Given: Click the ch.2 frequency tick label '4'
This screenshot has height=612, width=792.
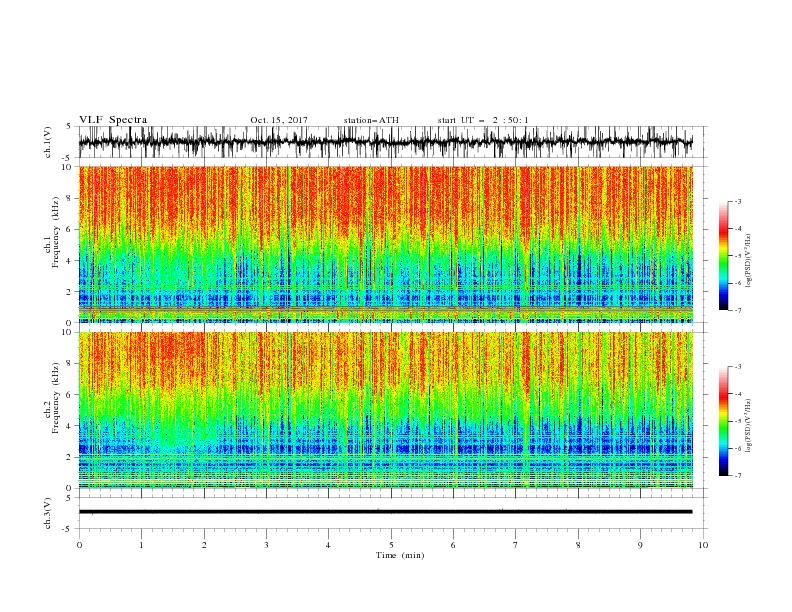Looking at the screenshot, I should coord(69,426).
